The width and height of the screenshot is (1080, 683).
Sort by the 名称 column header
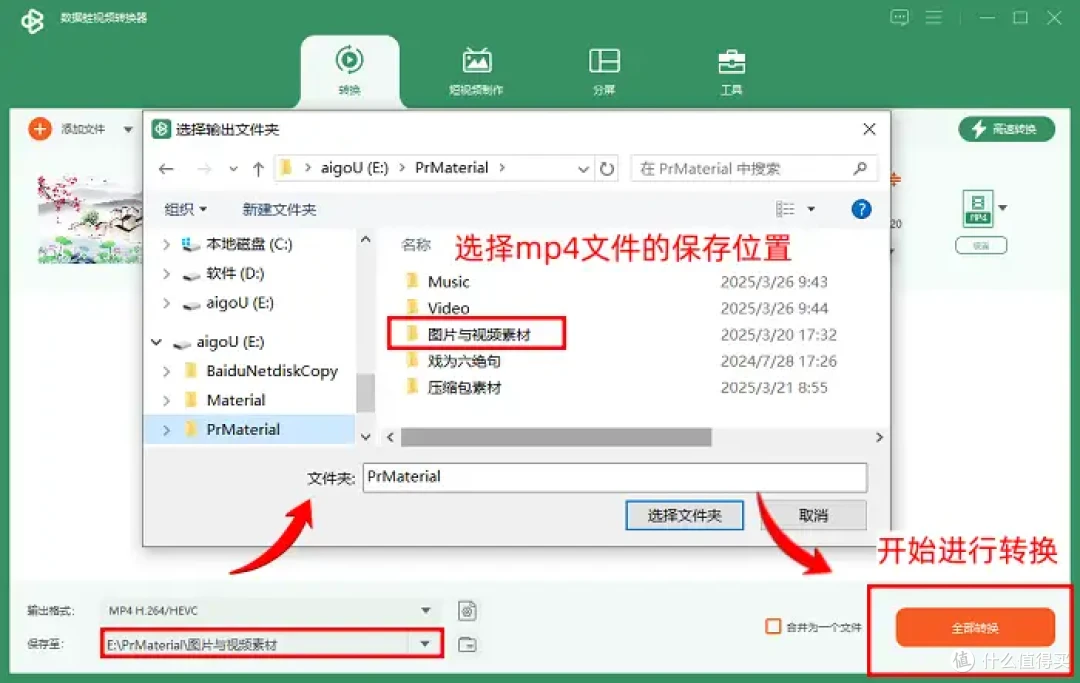[416, 244]
